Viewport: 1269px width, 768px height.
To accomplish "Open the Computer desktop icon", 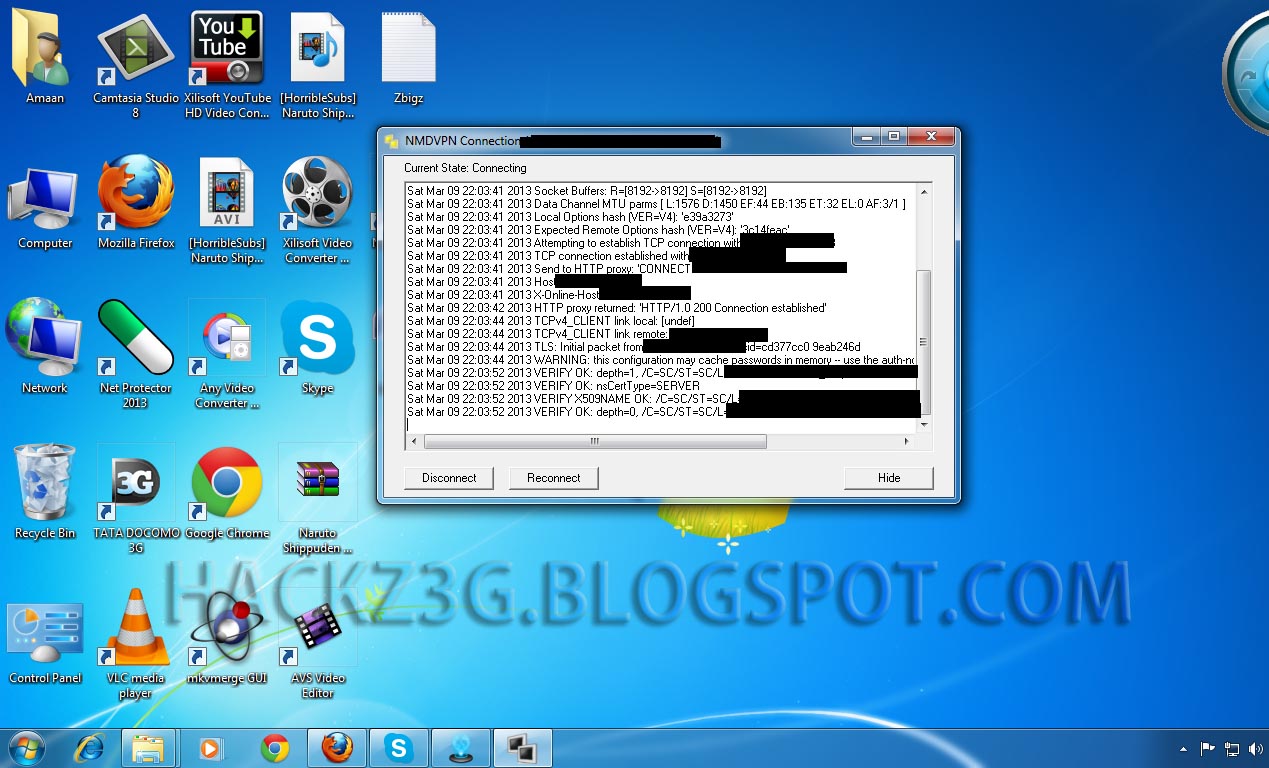I will 45,205.
